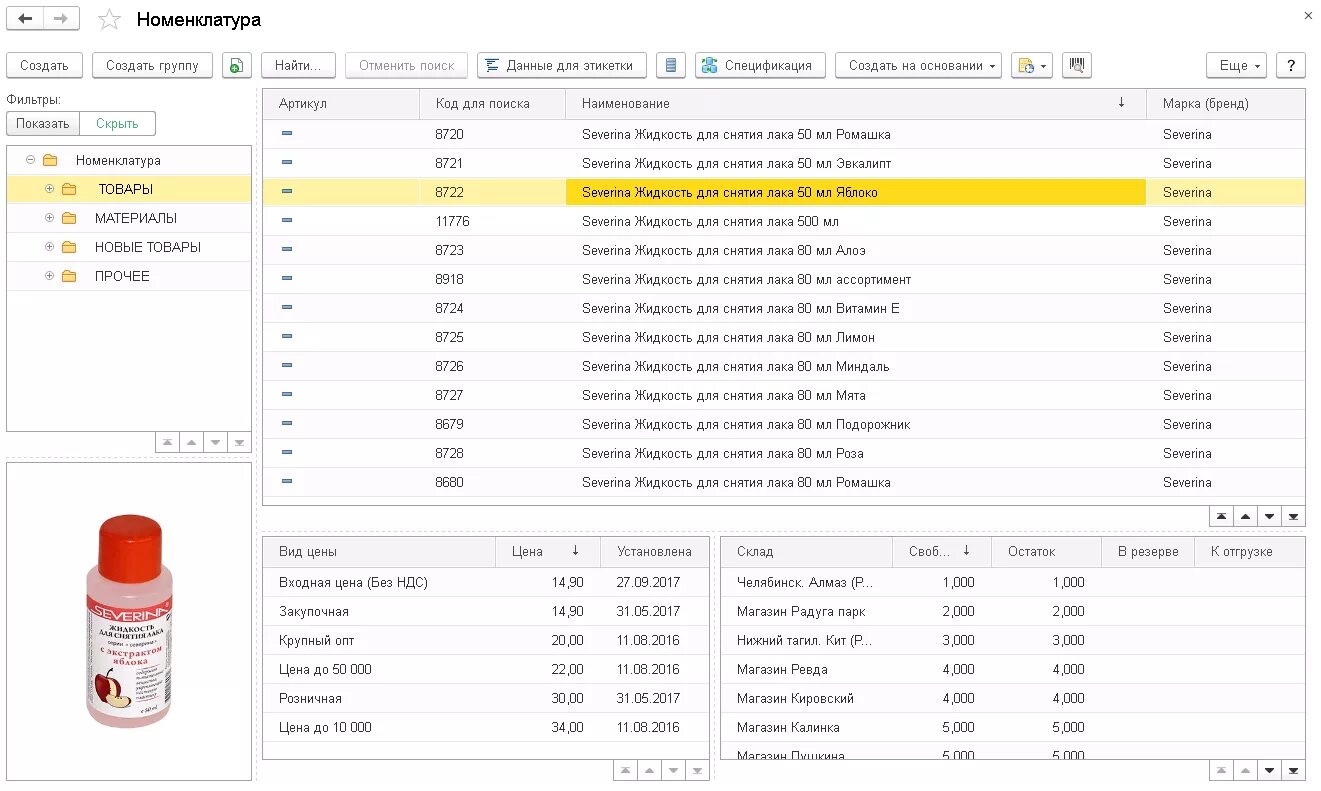Click Создать button
Image resolution: width=1321 pixels, height=791 pixels.
pyautogui.click(x=44, y=65)
